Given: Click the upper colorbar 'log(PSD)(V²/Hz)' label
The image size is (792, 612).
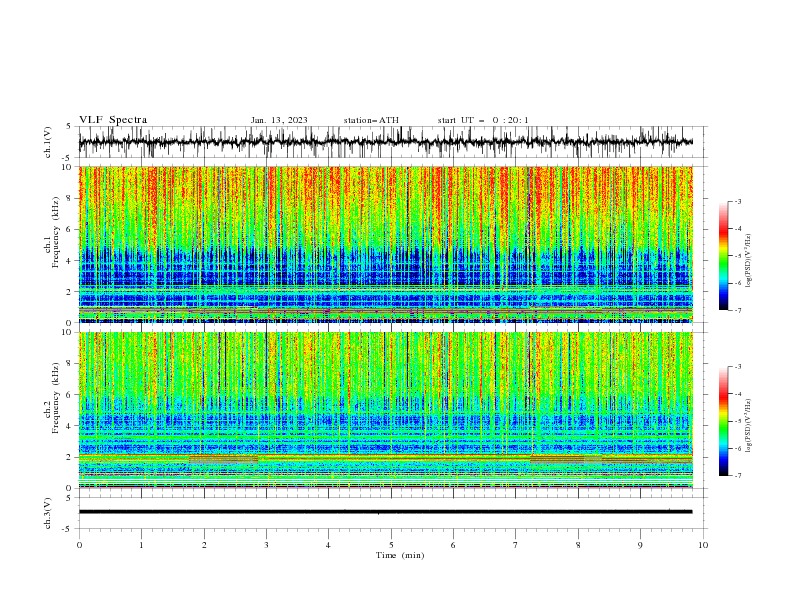Looking at the screenshot, I should pyautogui.click(x=748, y=261).
